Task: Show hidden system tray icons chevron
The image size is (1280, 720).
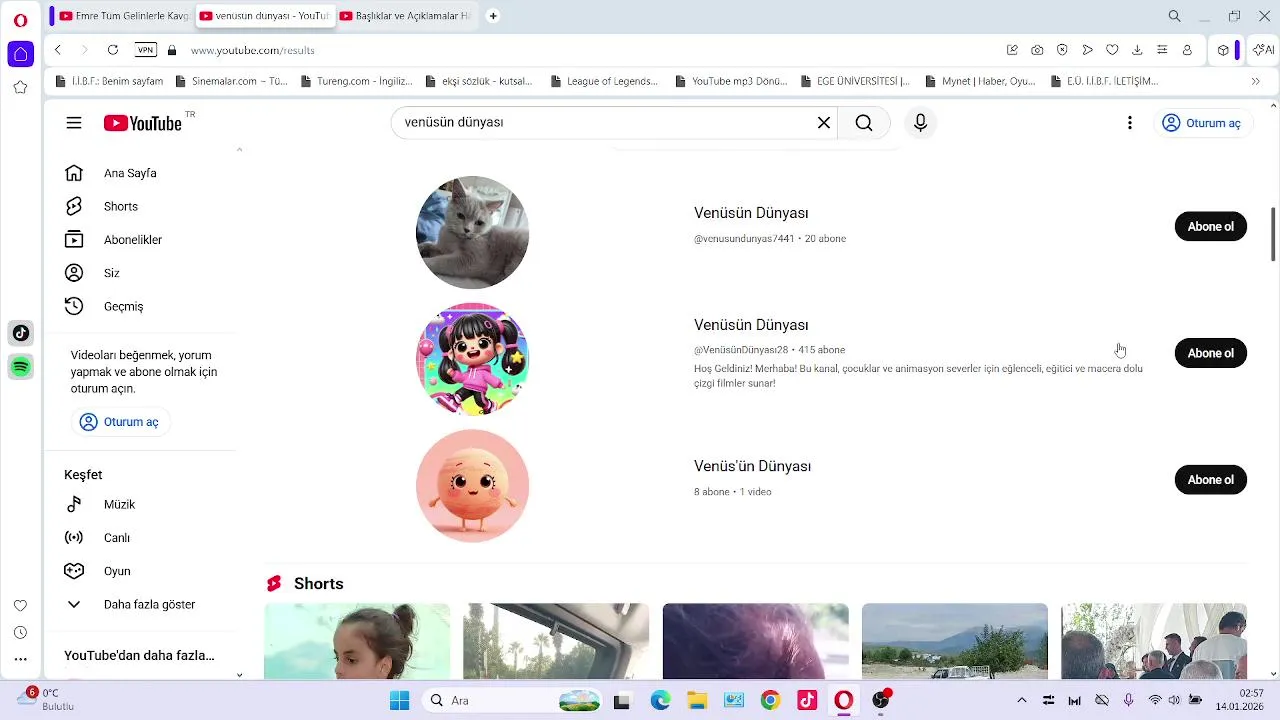Action: pos(1021,701)
